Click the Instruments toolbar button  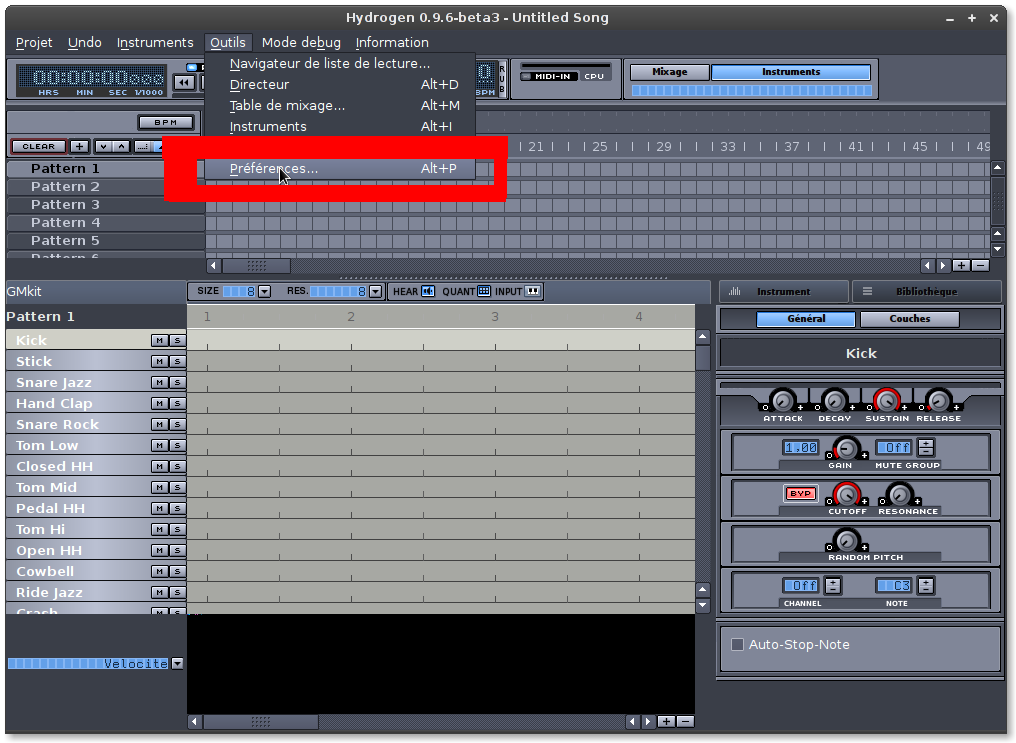[791, 72]
